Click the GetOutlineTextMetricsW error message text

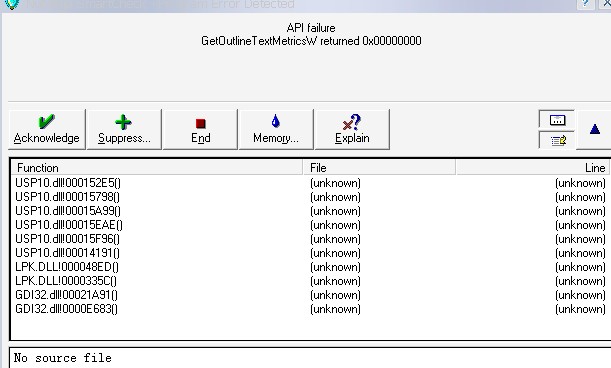(311, 41)
